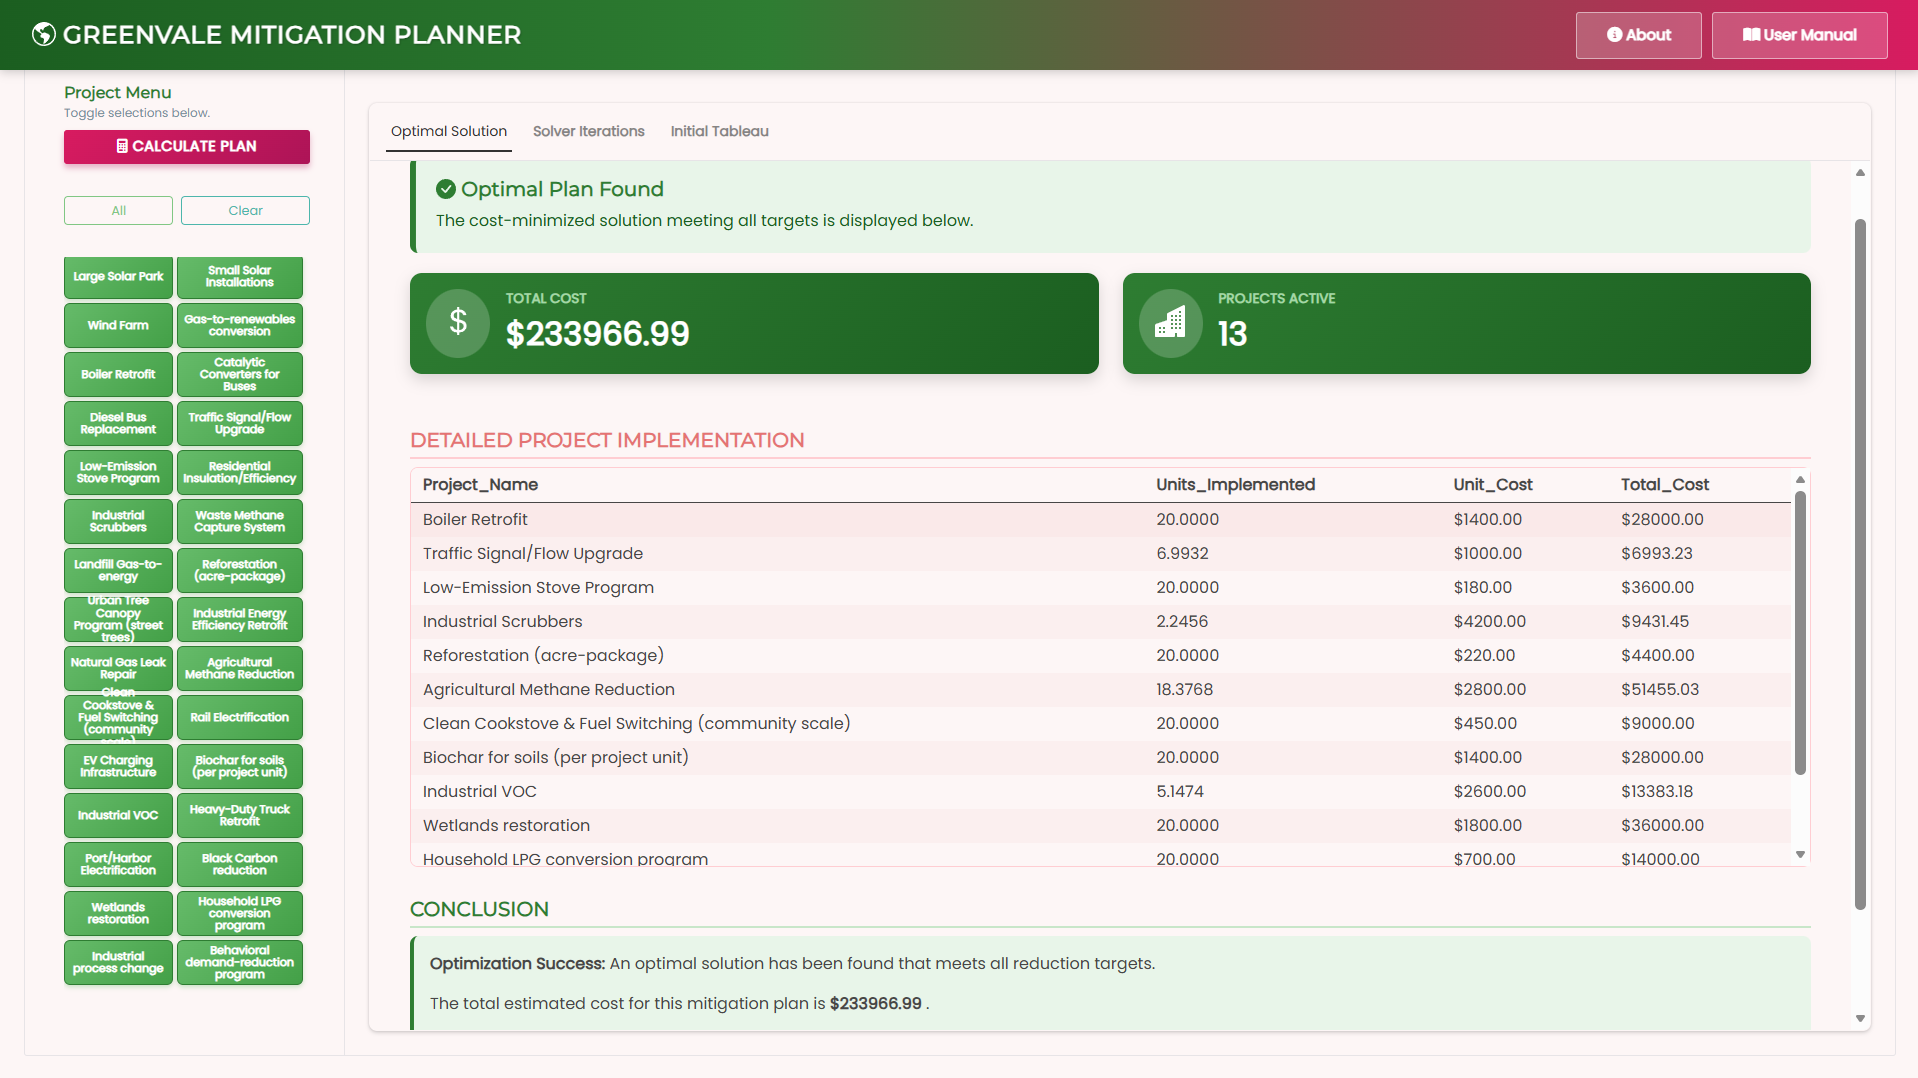This screenshot has height=1078, width=1918.
Task: Click Clear to deselect all projects
Action: [244, 210]
